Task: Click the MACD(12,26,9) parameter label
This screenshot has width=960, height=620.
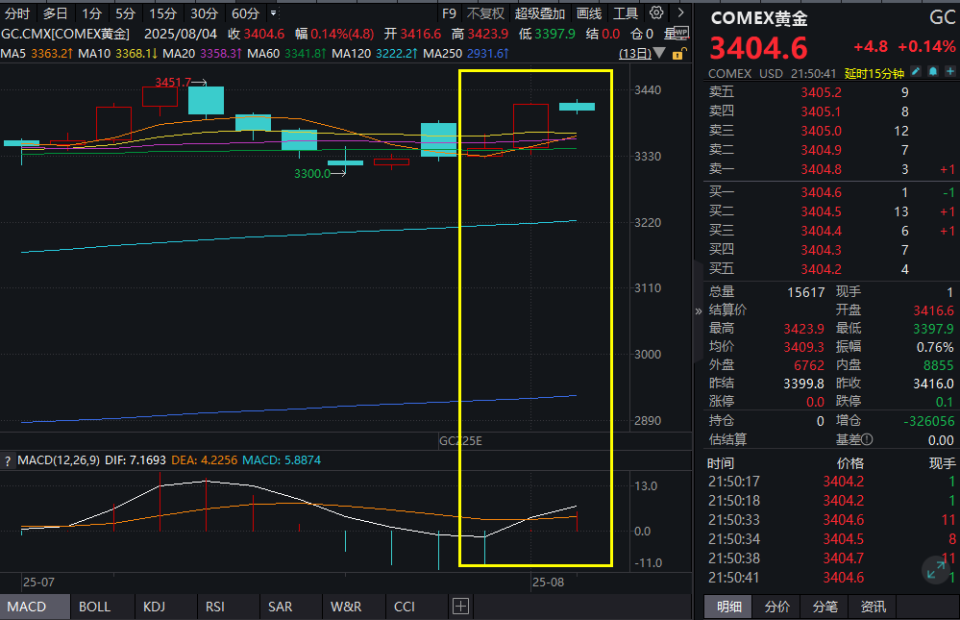Action: [59, 460]
